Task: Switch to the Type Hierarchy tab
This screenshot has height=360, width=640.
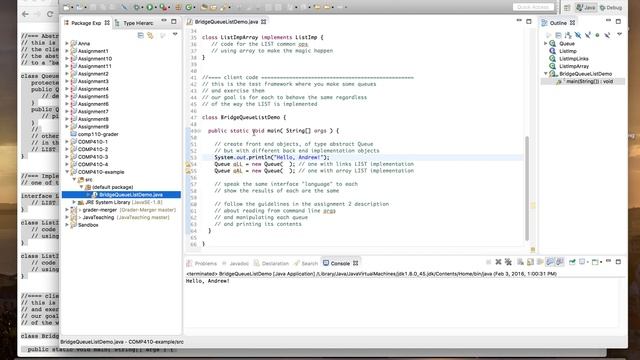Action: [x=134, y=23]
